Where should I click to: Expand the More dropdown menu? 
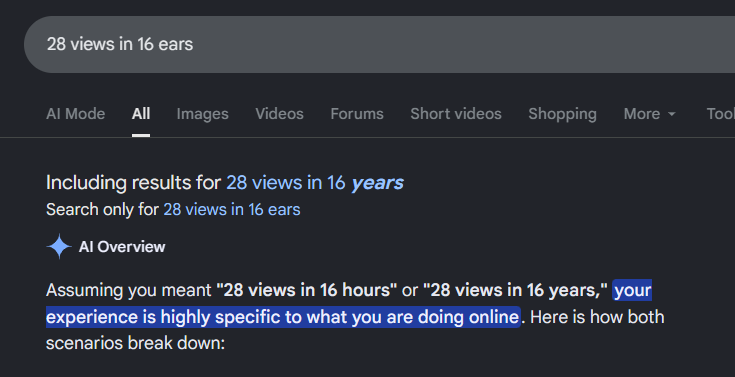[649, 114]
